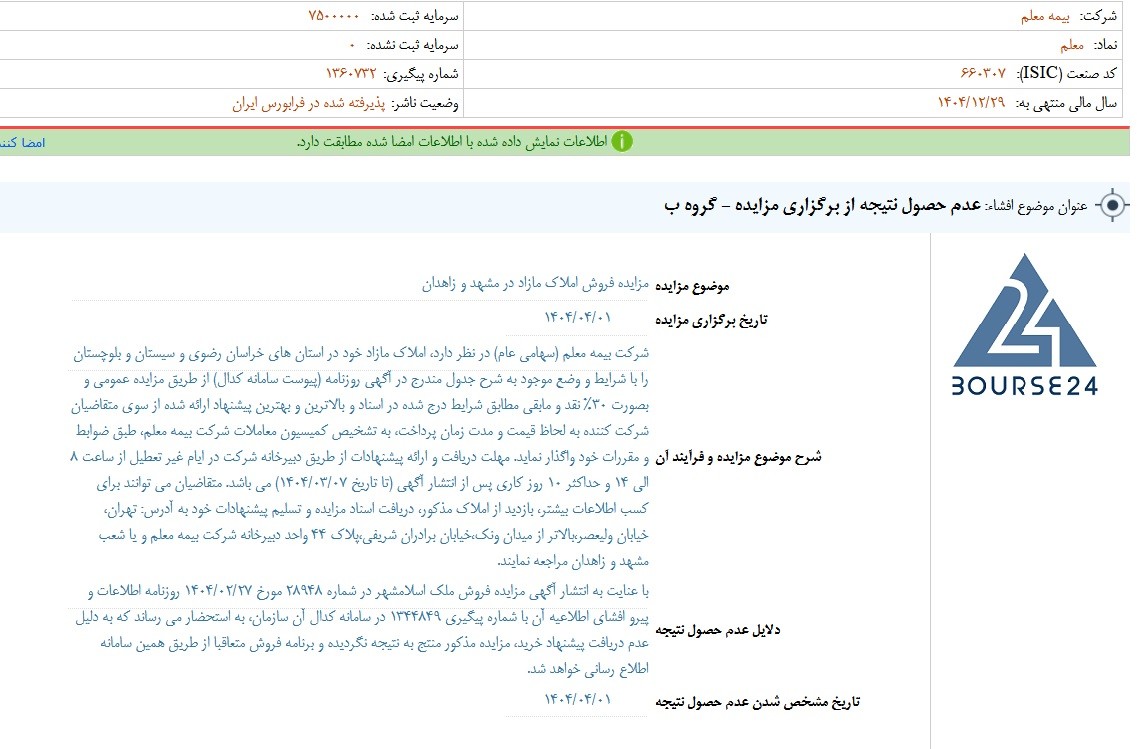This screenshot has width=1137, height=749.
Task: Click the symbol value 'معلم' beside 'نماد'
Action: point(1072,45)
